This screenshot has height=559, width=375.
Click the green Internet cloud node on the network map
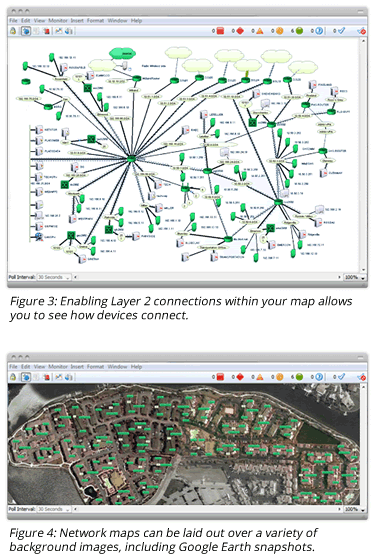coord(123,54)
